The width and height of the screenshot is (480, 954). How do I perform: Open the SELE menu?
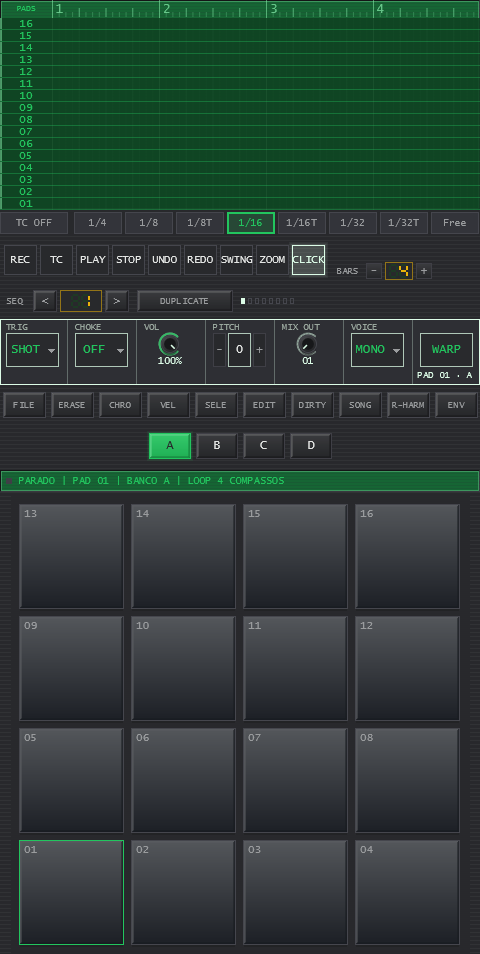[216, 405]
